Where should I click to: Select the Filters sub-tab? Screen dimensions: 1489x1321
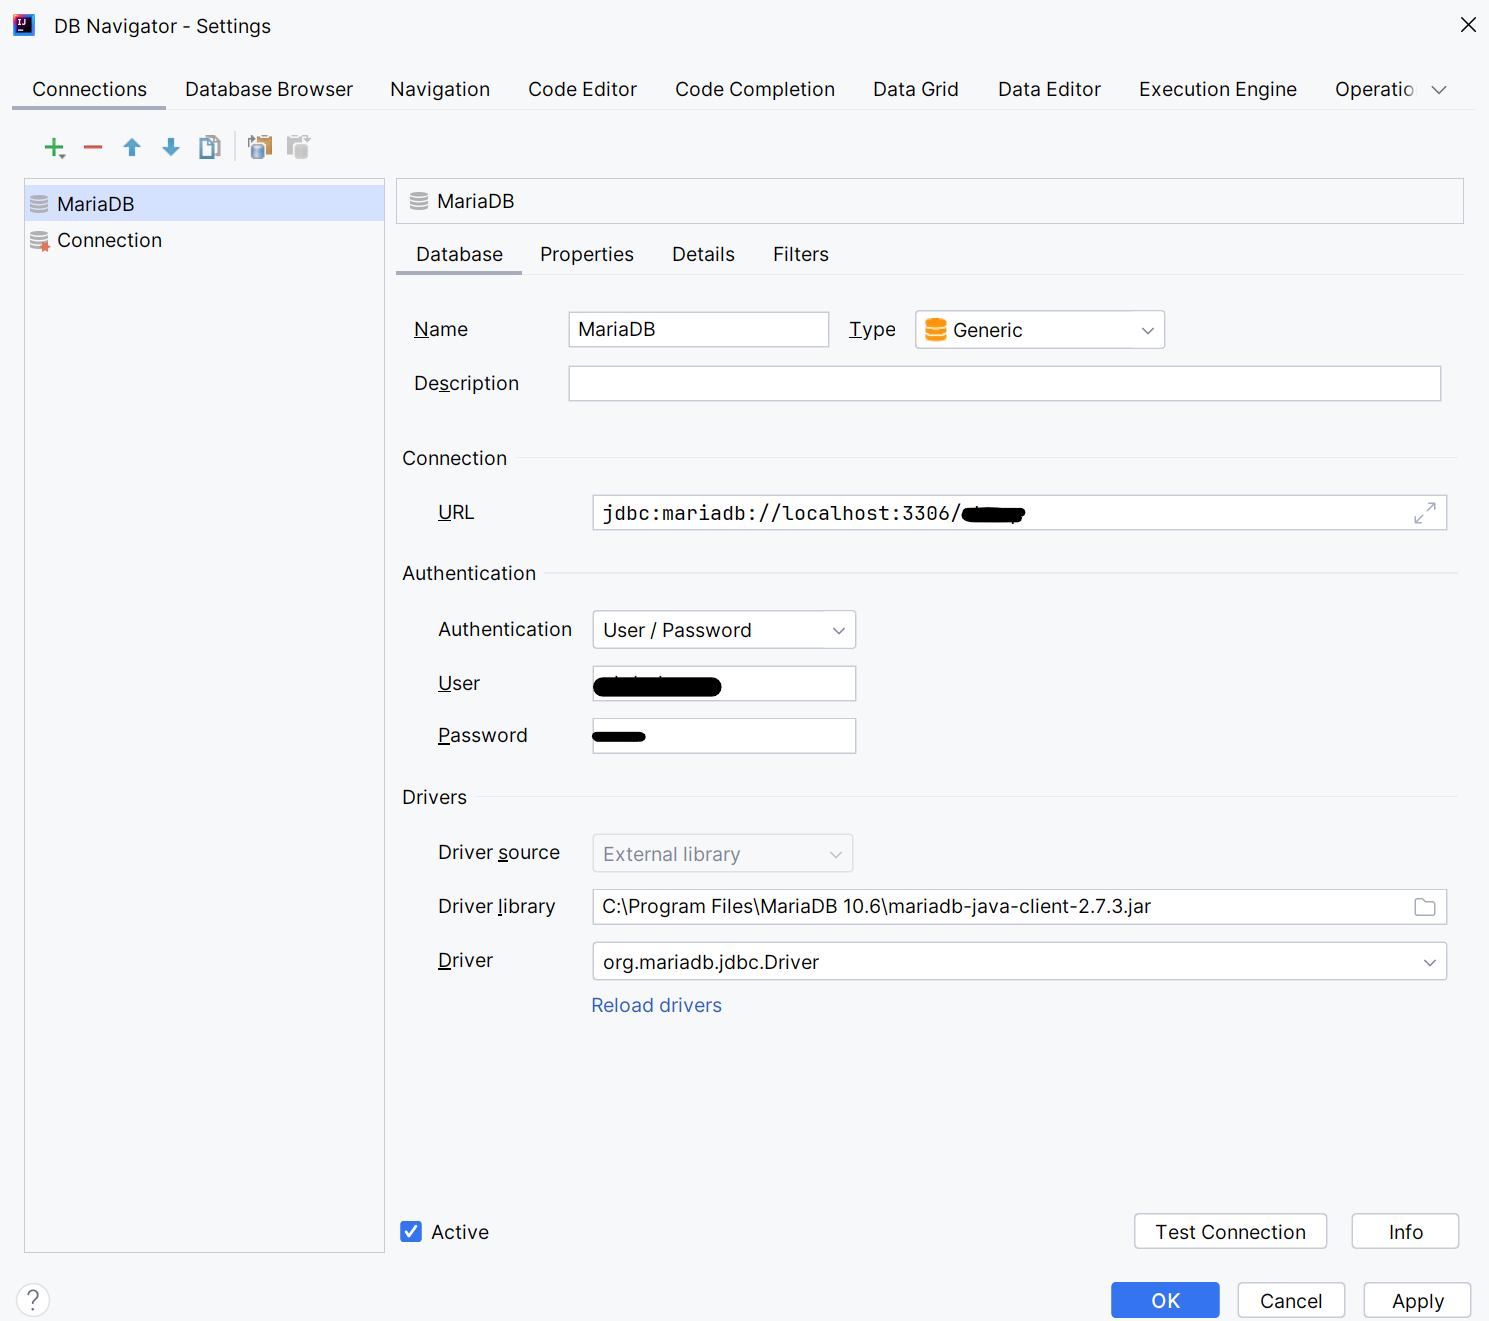point(801,254)
